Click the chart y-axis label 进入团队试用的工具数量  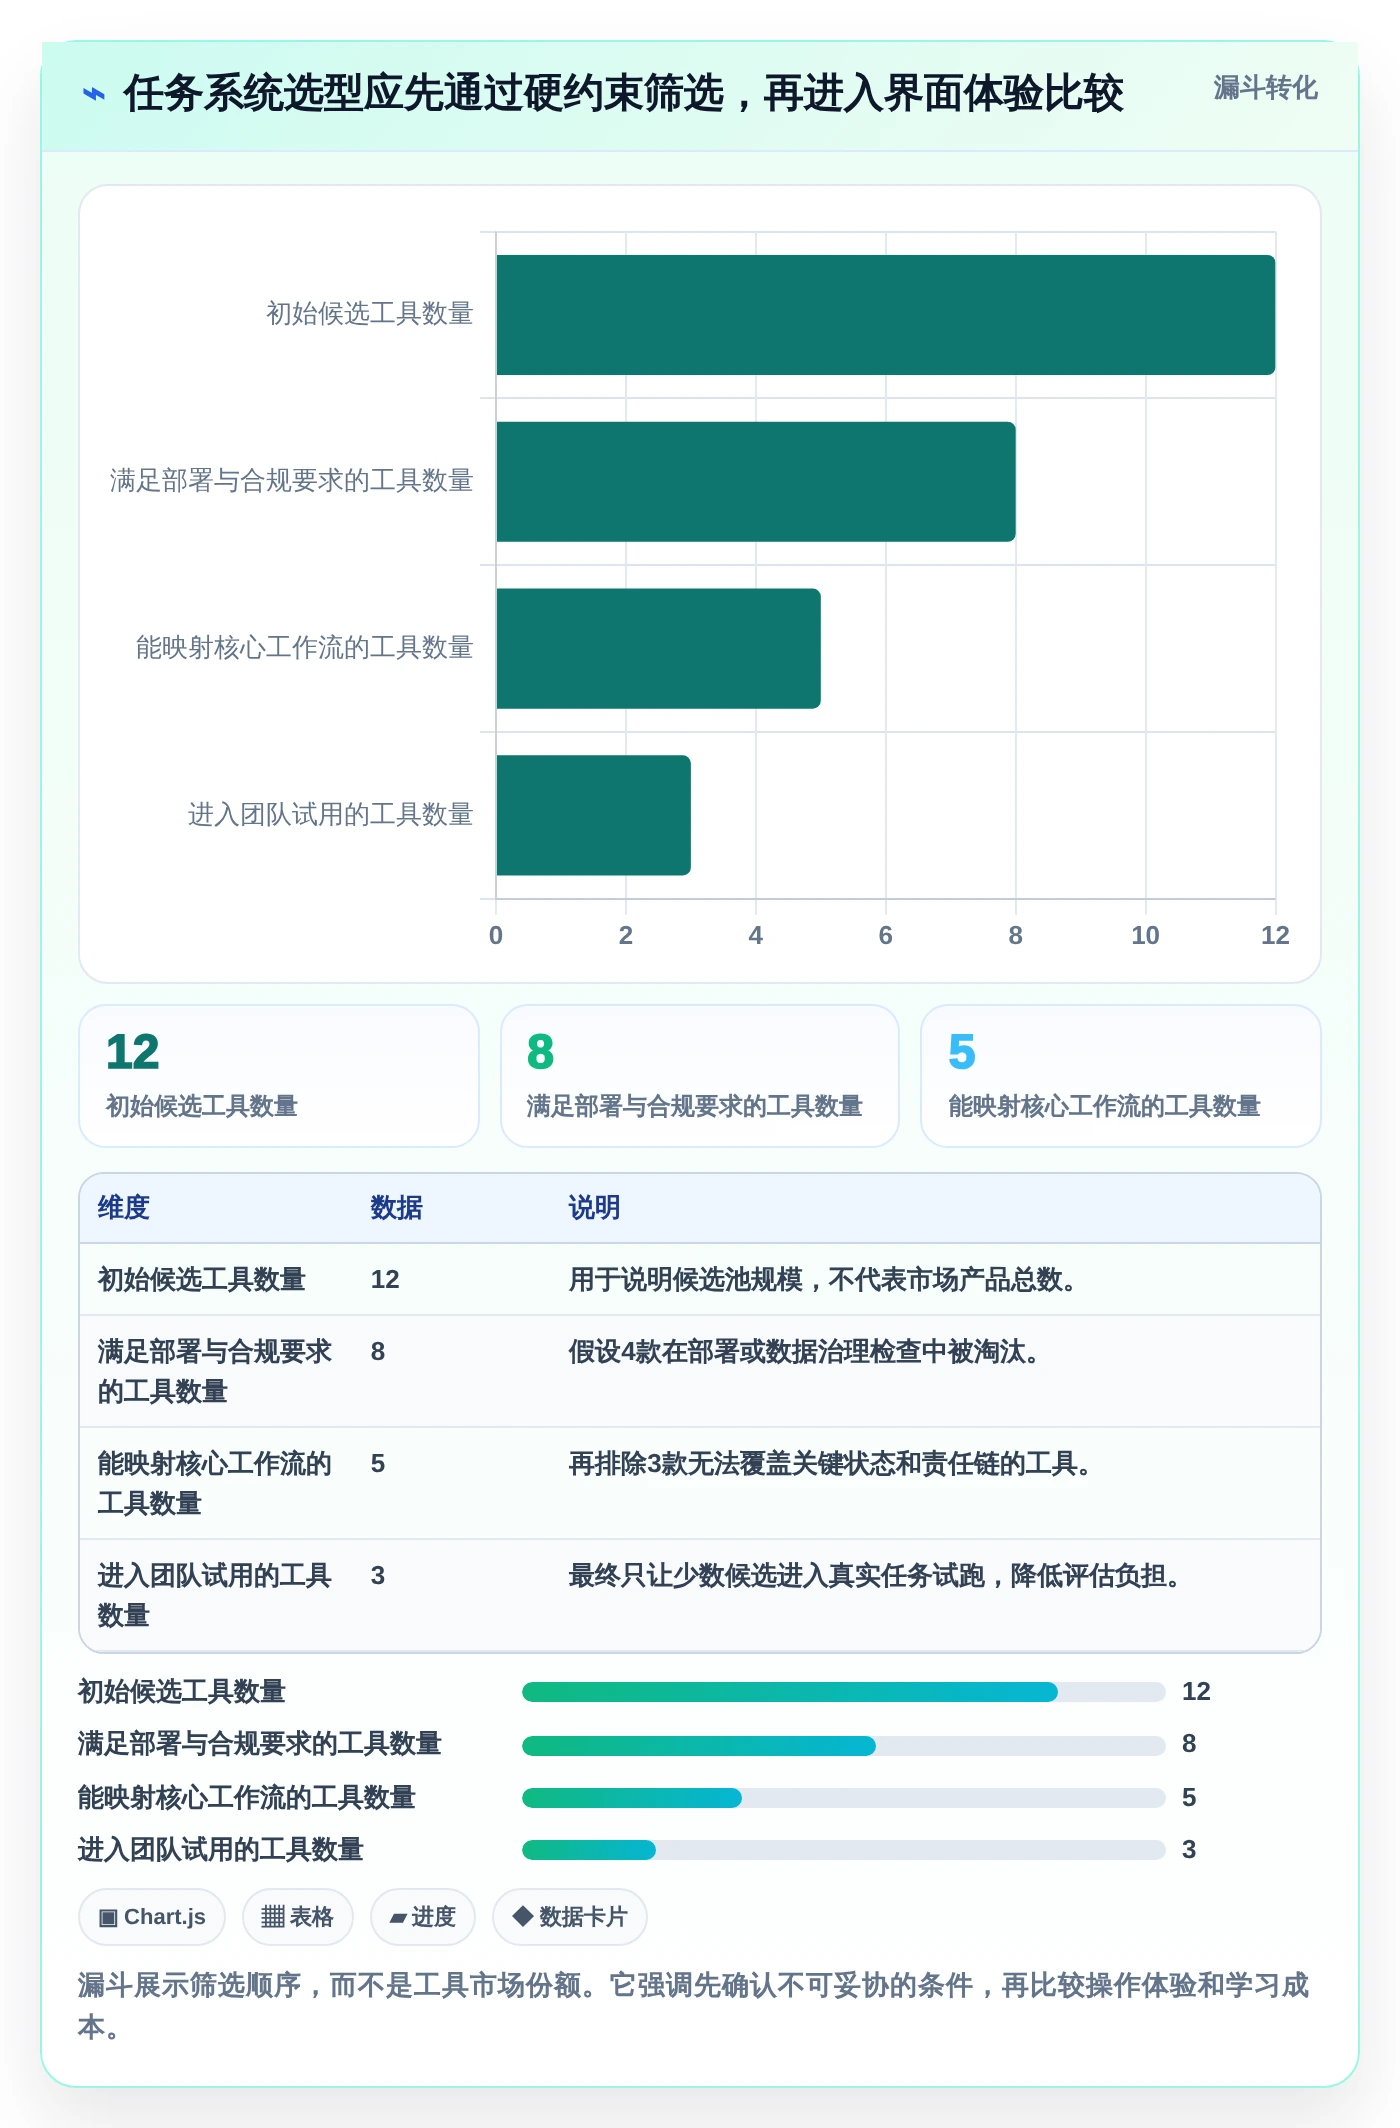[x=330, y=815]
